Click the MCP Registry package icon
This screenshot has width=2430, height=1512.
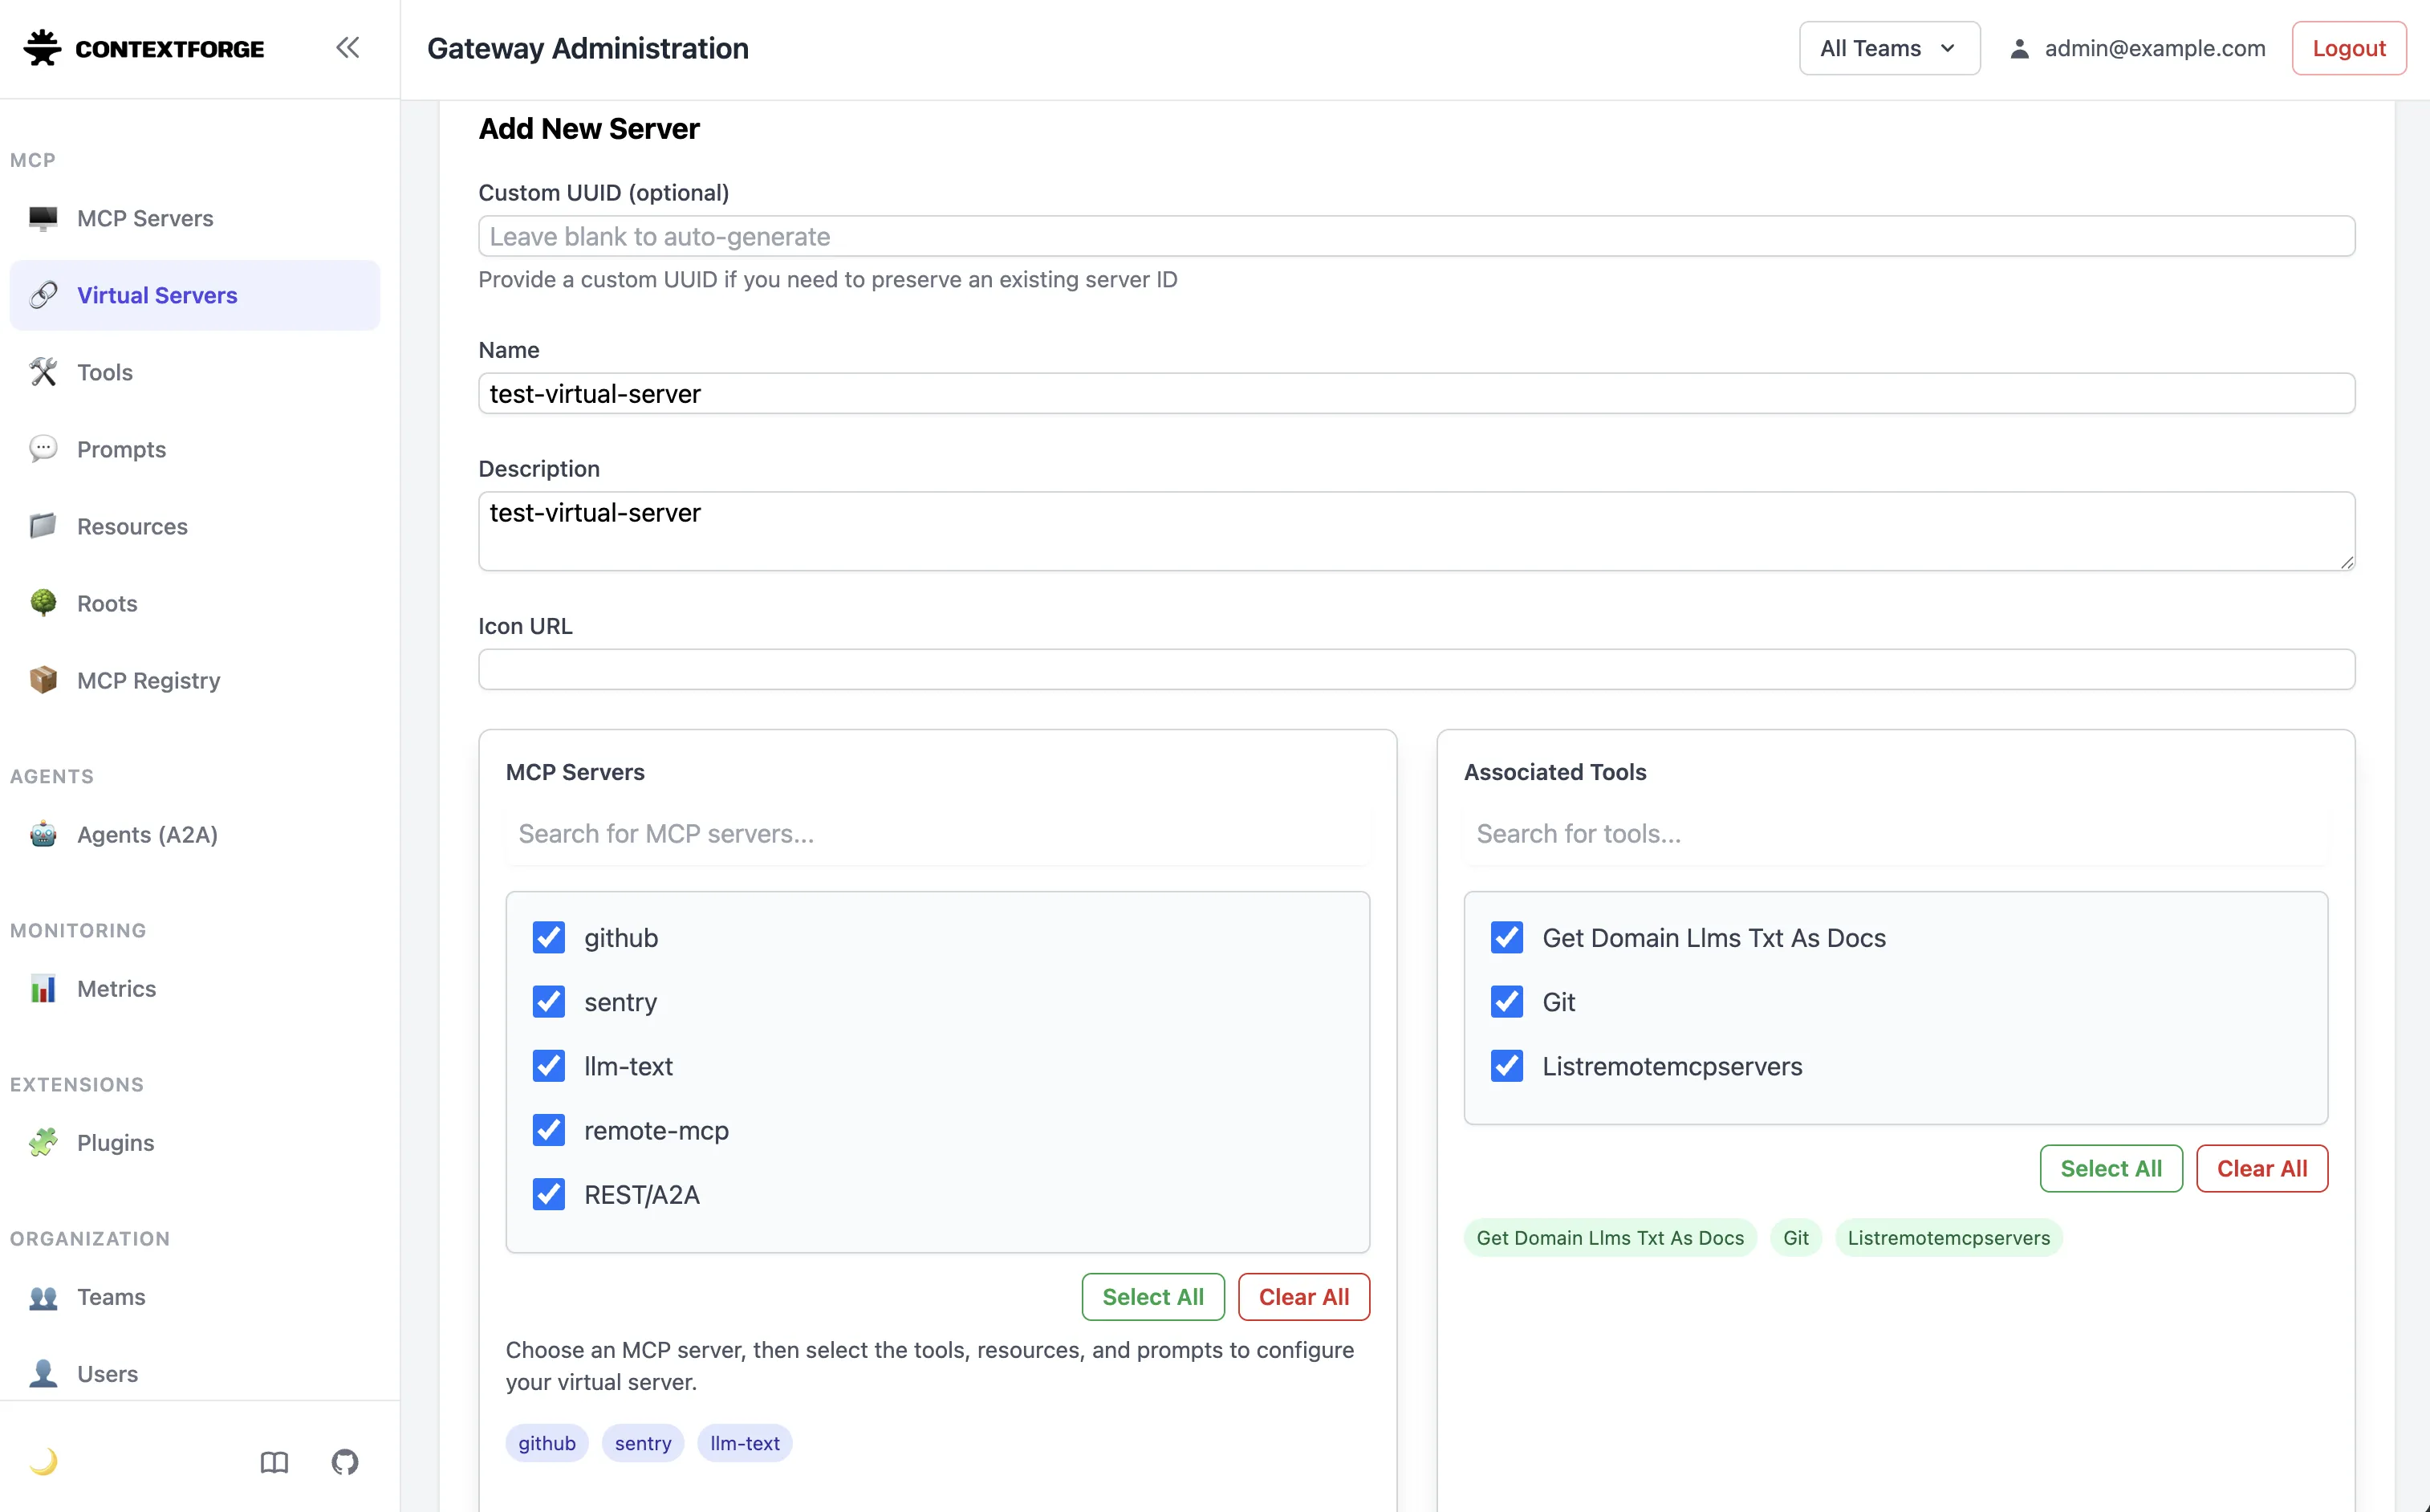pos(43,680)
